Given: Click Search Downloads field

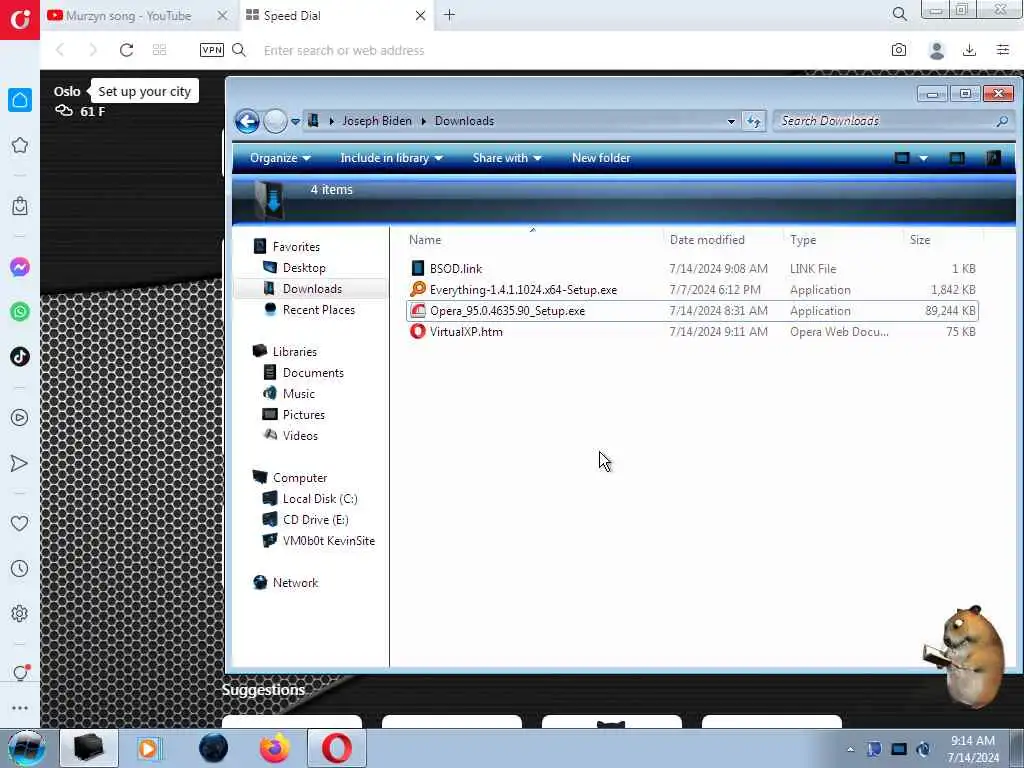Looking at the screenshot, I should click(893, 121).
